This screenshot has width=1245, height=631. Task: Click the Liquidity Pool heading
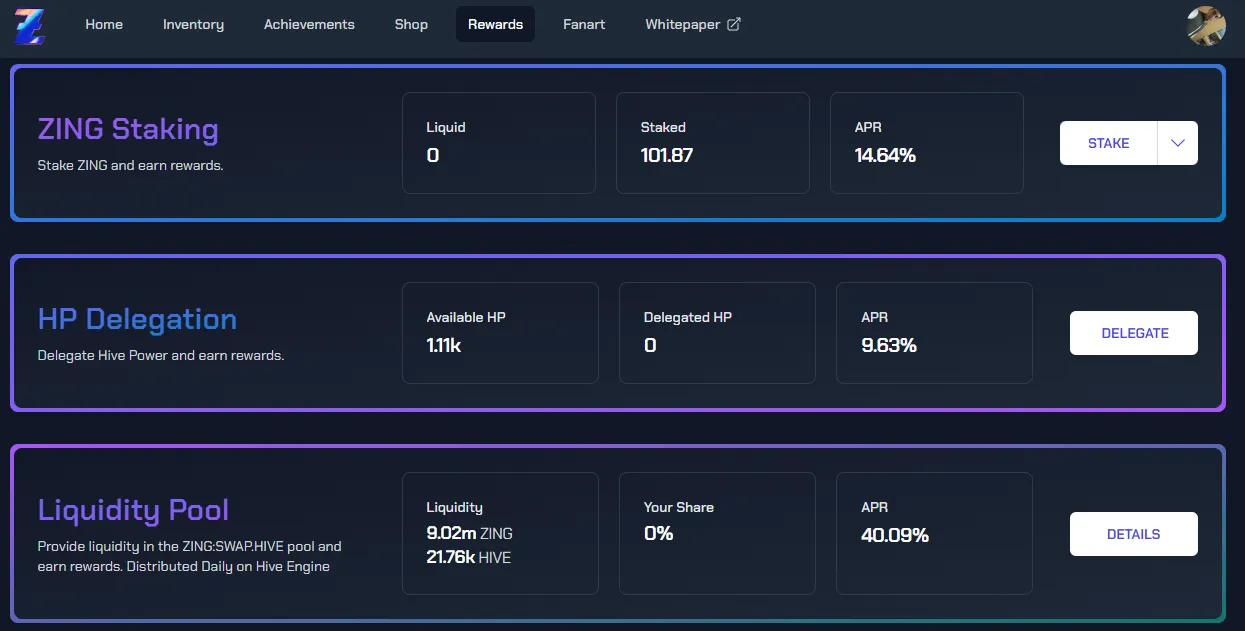tap(133, 510)
